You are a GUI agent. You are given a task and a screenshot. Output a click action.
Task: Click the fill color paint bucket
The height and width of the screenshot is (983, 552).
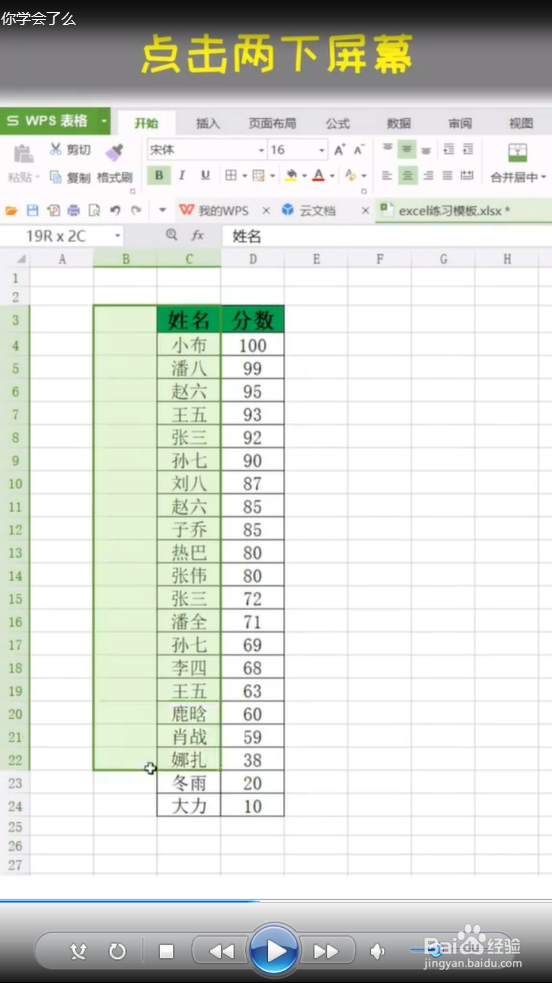click(291, 176)
